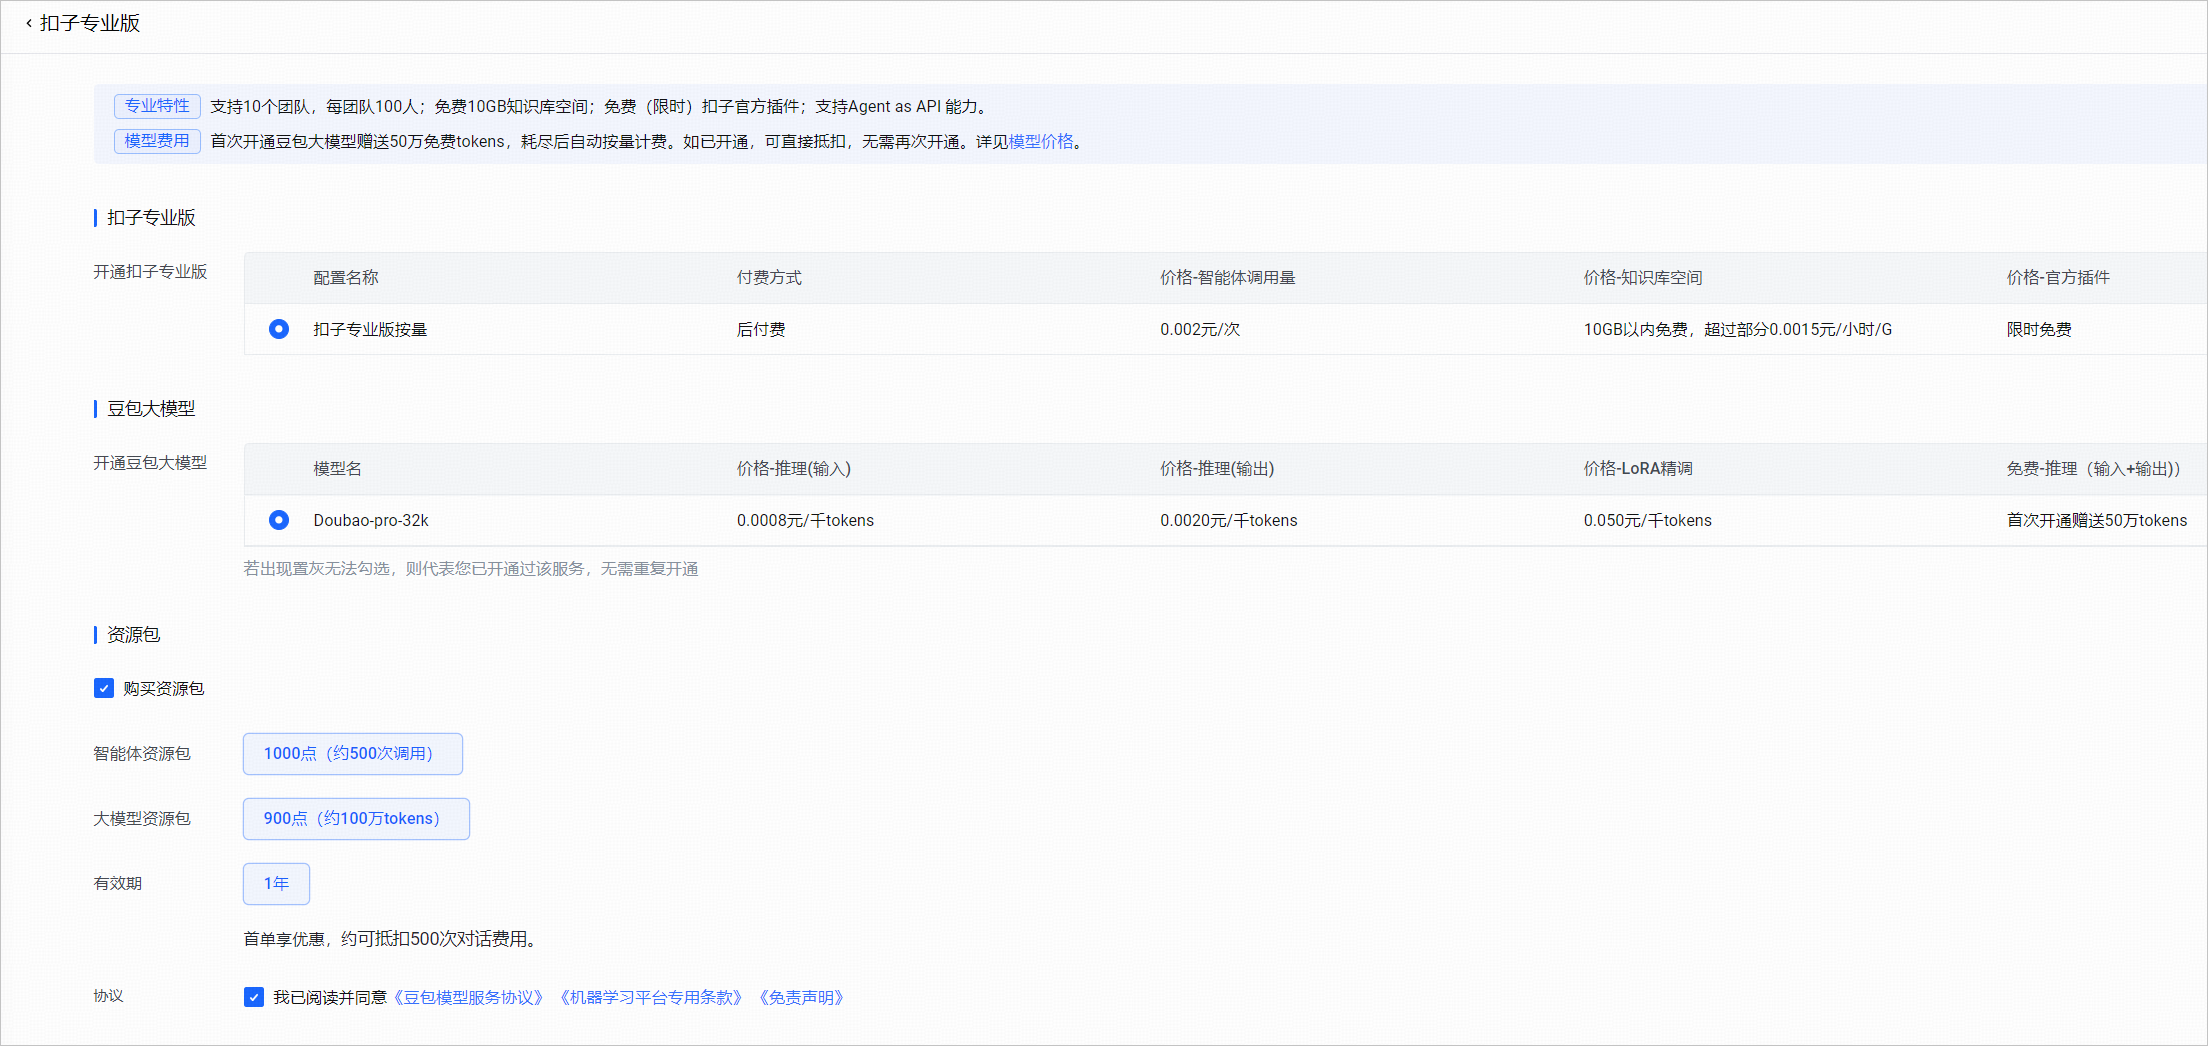Click the 价格-LoRA精调 column header
The width and height of the screenshot is (2208, 1046).
pos(1638,469)
